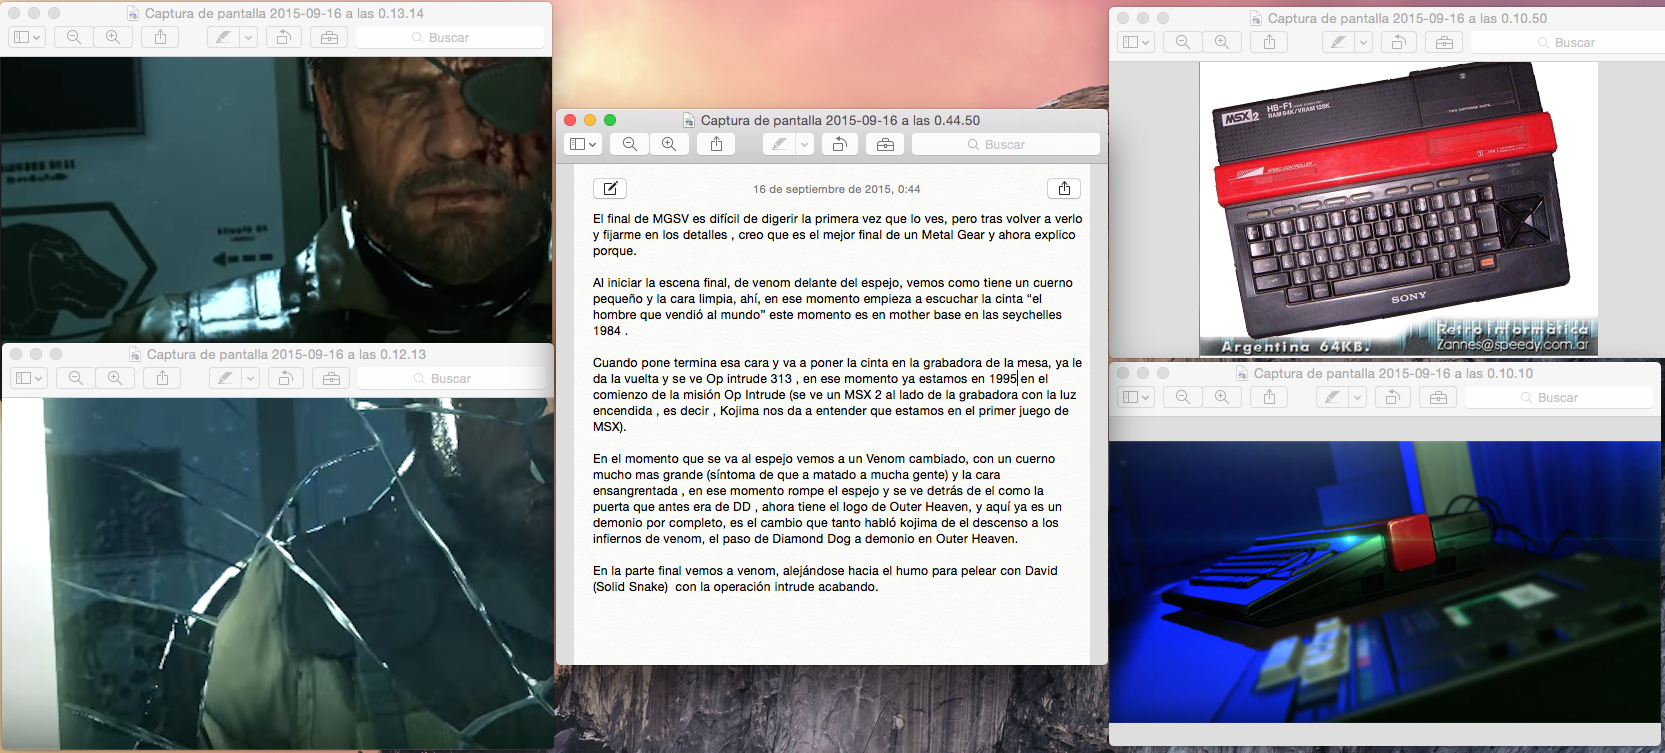Zoom in on the 0.10.10 capture window
The width and height of the screenshot is (1665, 753).
[x=1222, y=397]
